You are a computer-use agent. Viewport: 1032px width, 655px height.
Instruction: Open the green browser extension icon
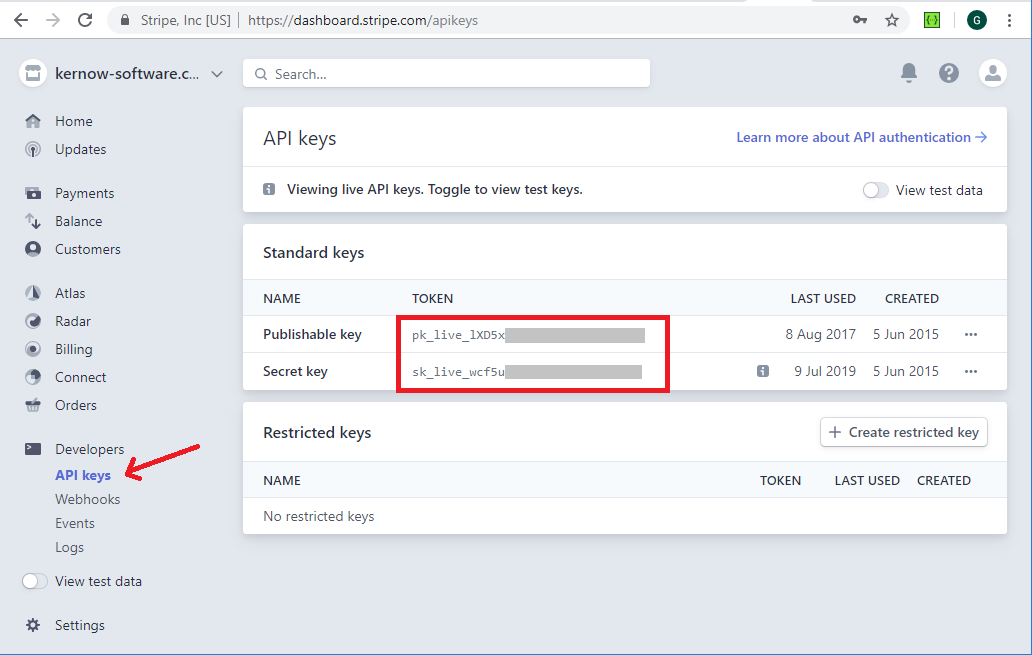pyautogui.click(x=932, y=20)
